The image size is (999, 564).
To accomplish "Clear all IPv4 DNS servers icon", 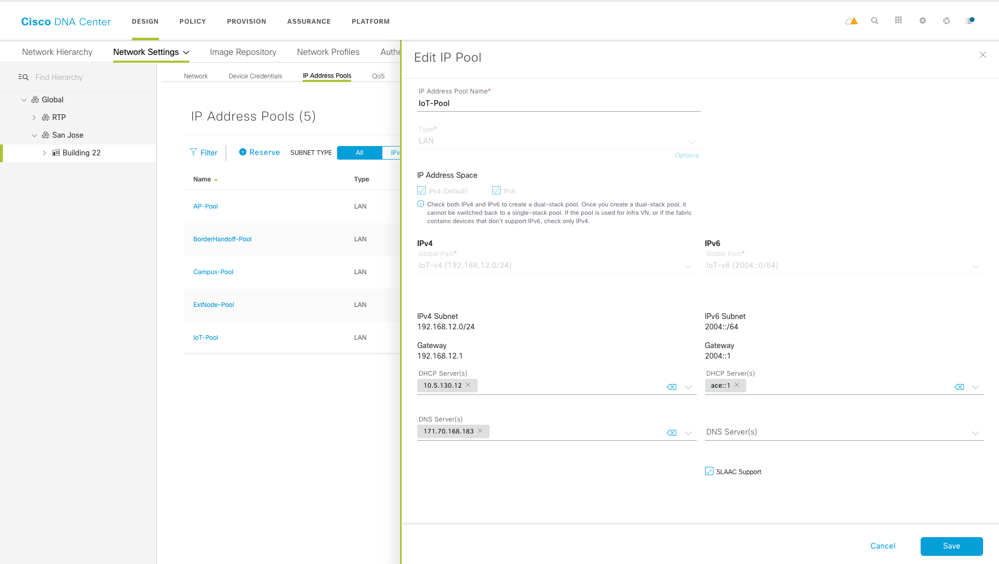I will coord(672,433).
